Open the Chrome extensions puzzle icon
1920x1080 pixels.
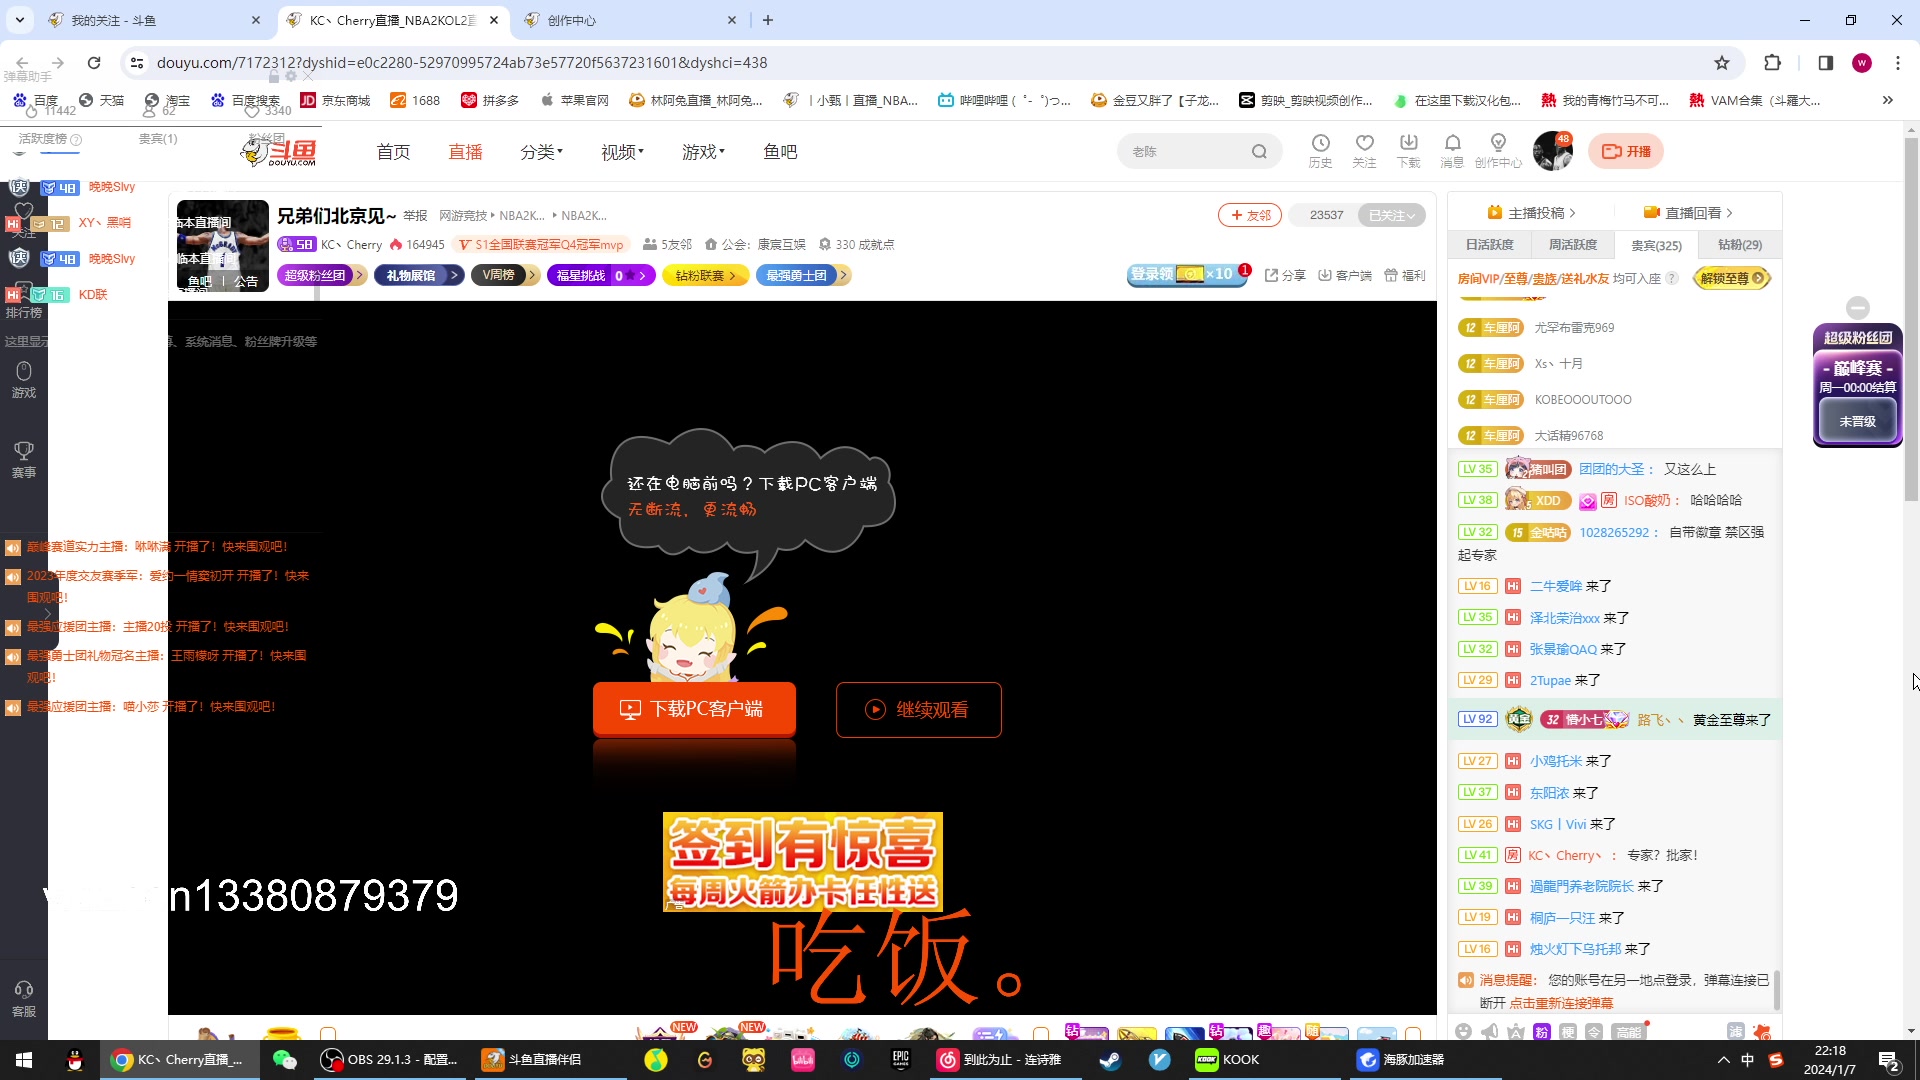(1772, 63)
